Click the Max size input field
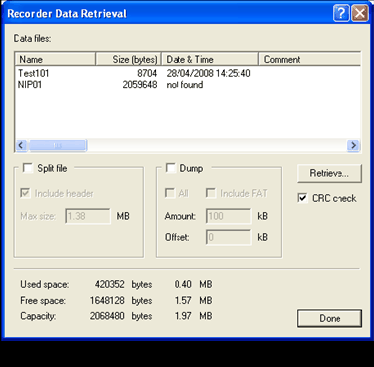 click(x=88, y=216)
